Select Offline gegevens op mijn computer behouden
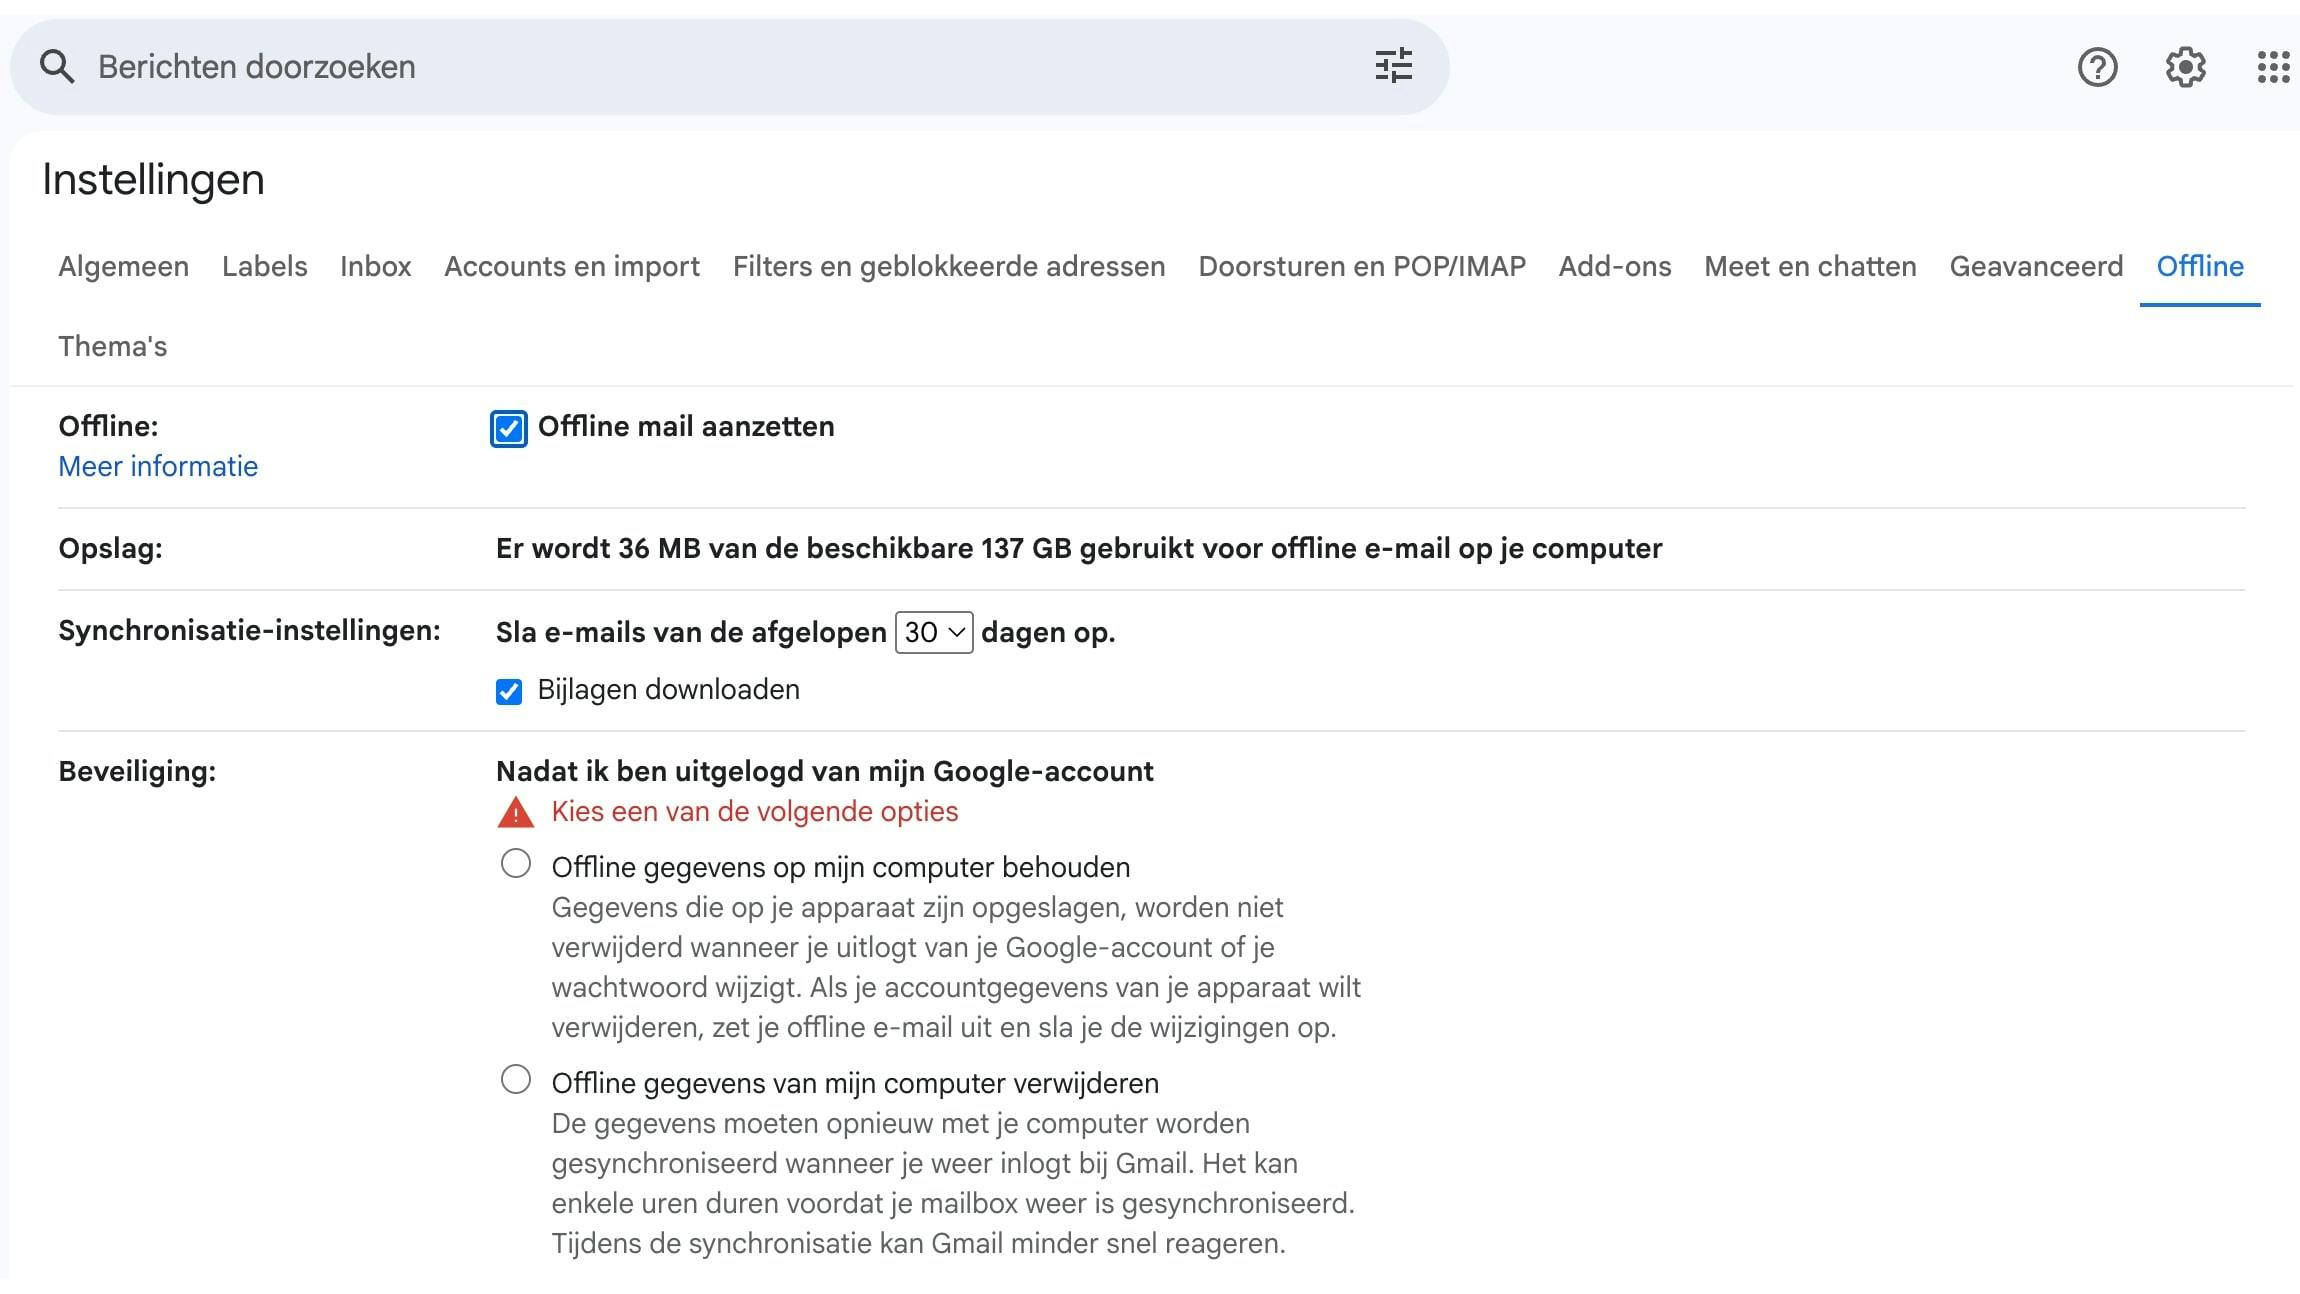 click(516, 864)
